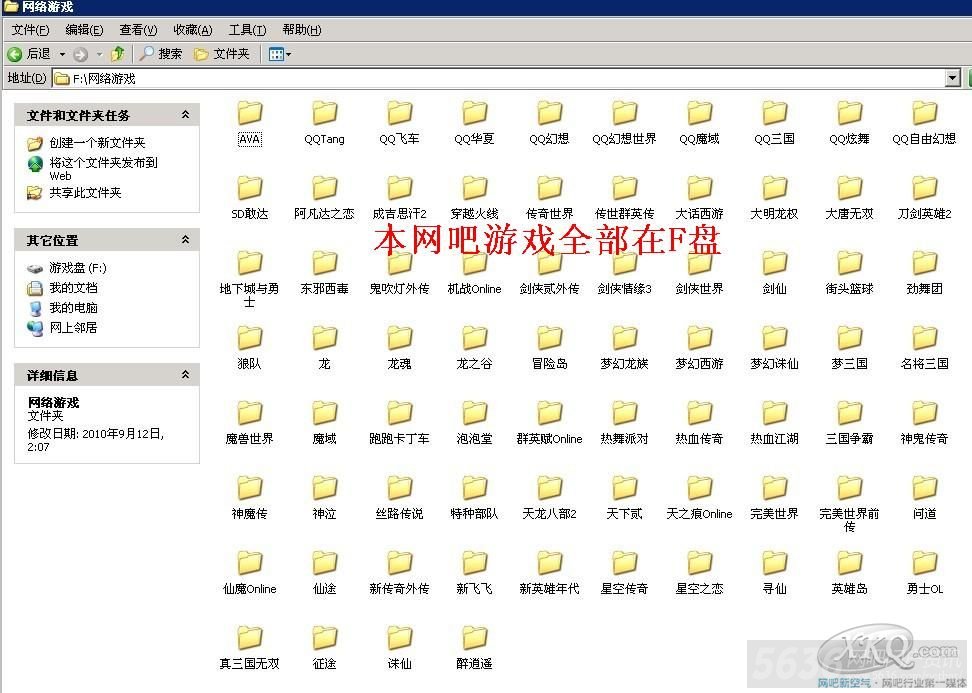The image size is (972, 693).
Task: Select the 泡泡堂 folder
Action: (474, 423)
